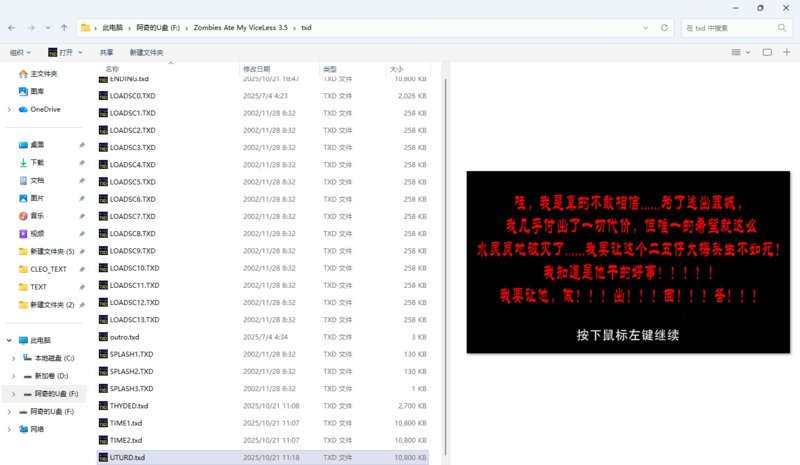
Task: Toggle the preview pane button in toolbar
Action: pos(767,52)
